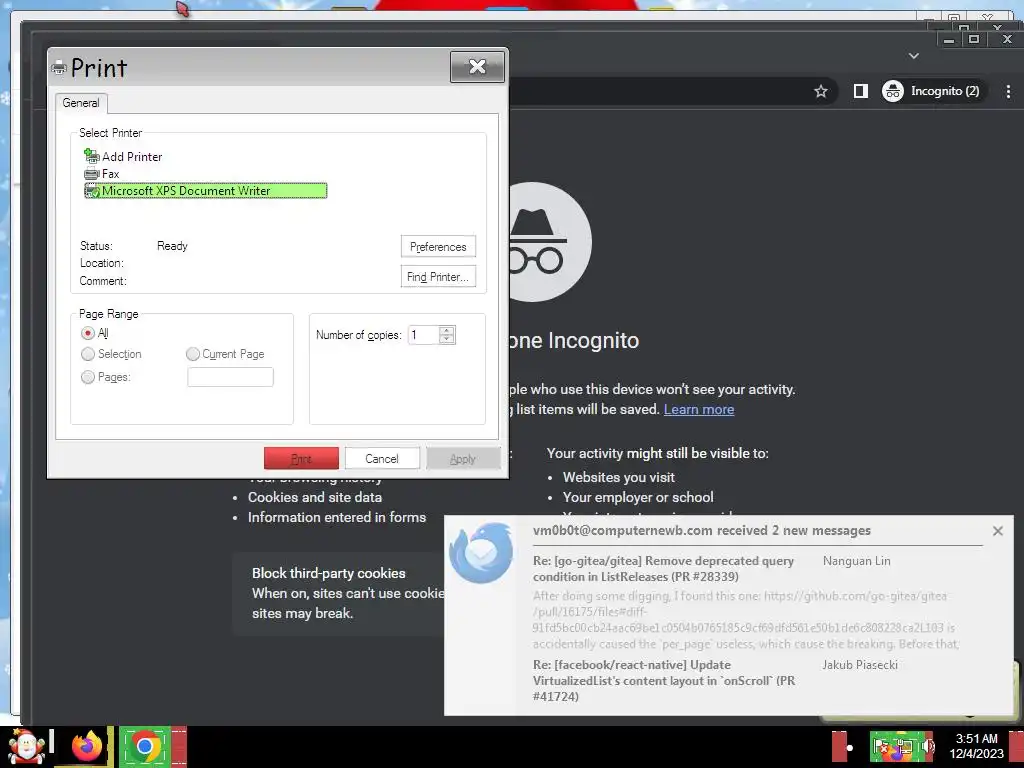The image size is (1024, 768).
Task: Open Firefox from the taskbar
Action: (87, 746)
